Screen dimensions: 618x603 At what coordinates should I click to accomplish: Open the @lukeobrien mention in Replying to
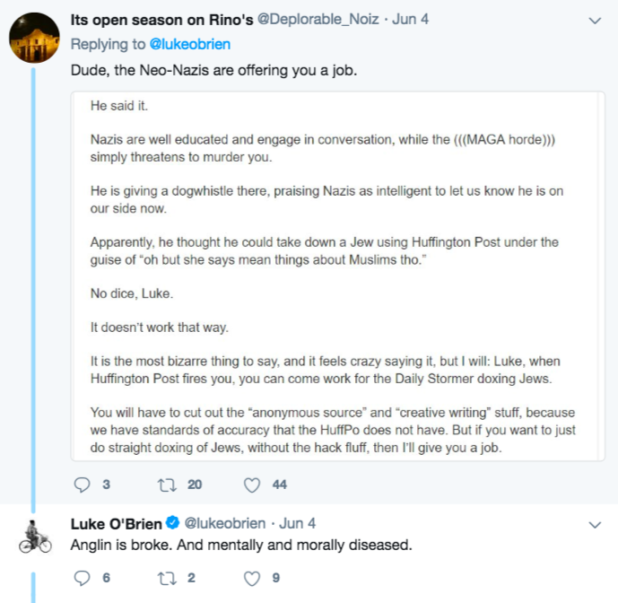[190, 44]
